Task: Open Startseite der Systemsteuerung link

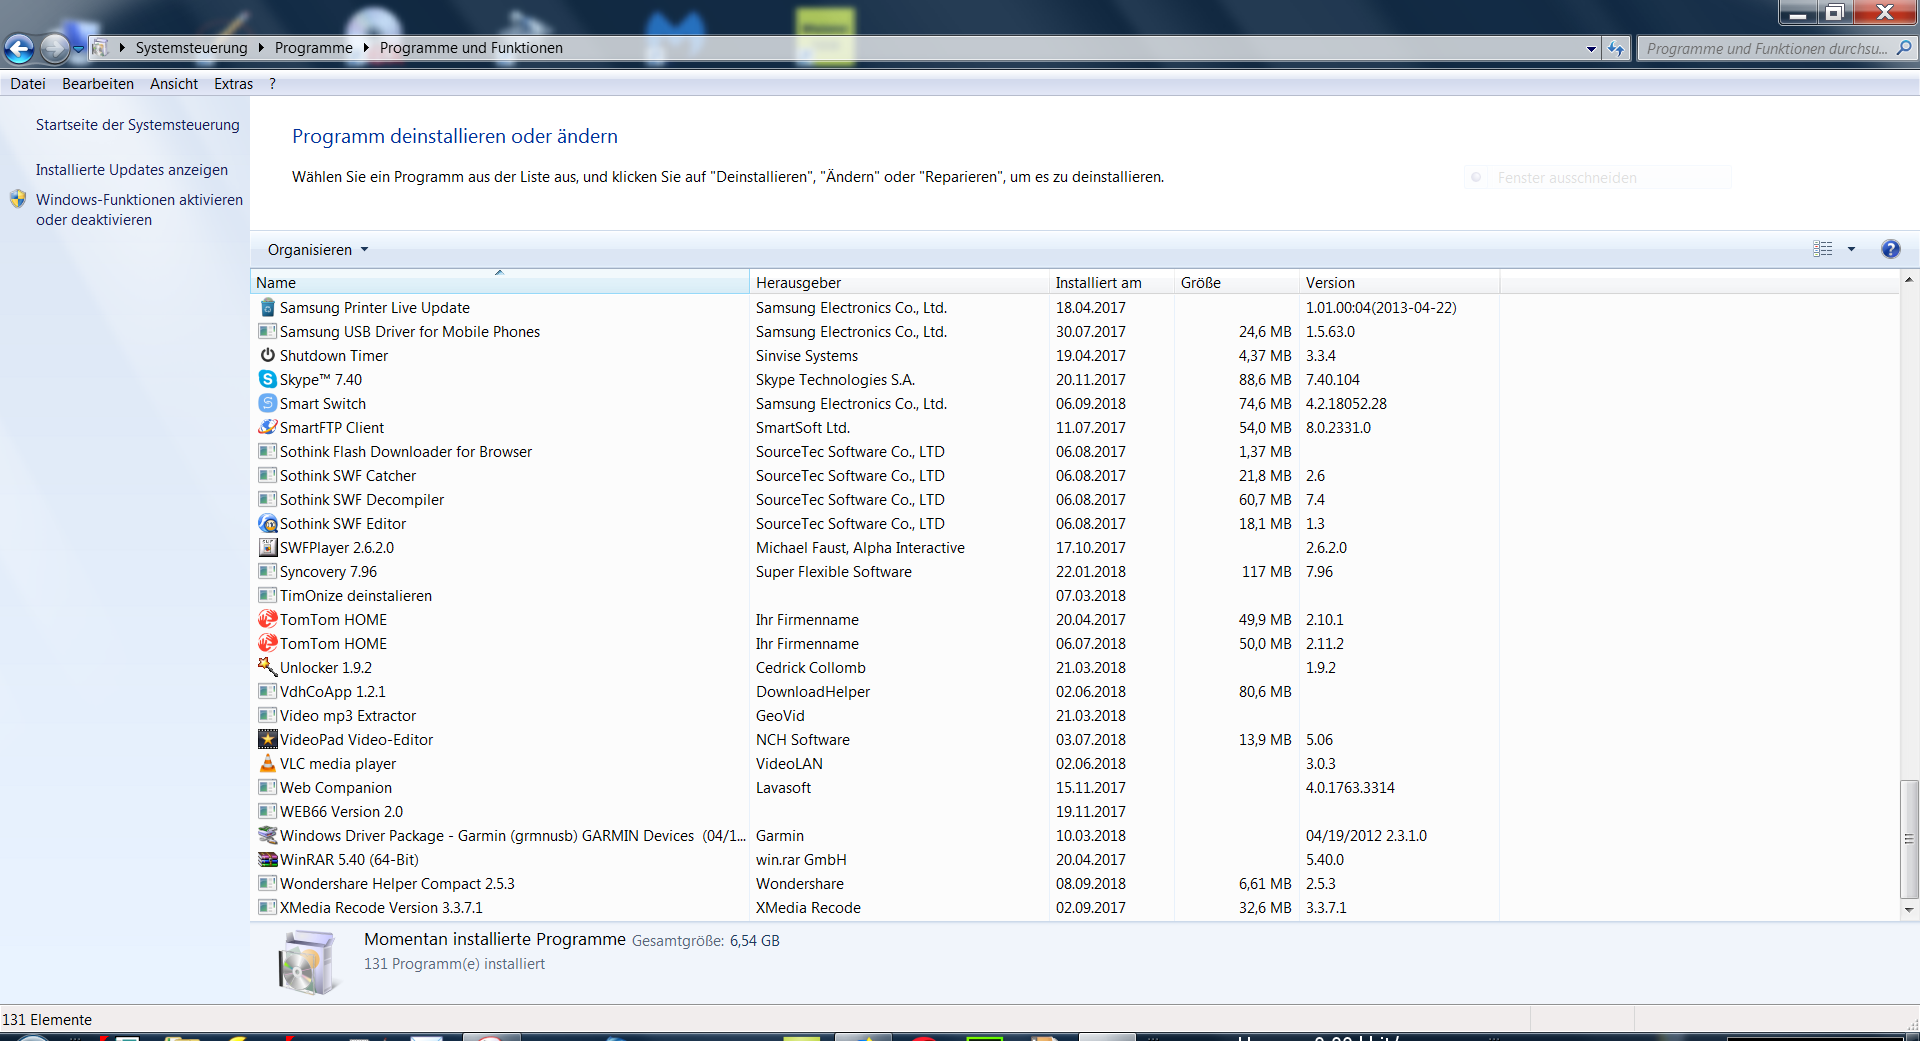Action: coord(138,125)
